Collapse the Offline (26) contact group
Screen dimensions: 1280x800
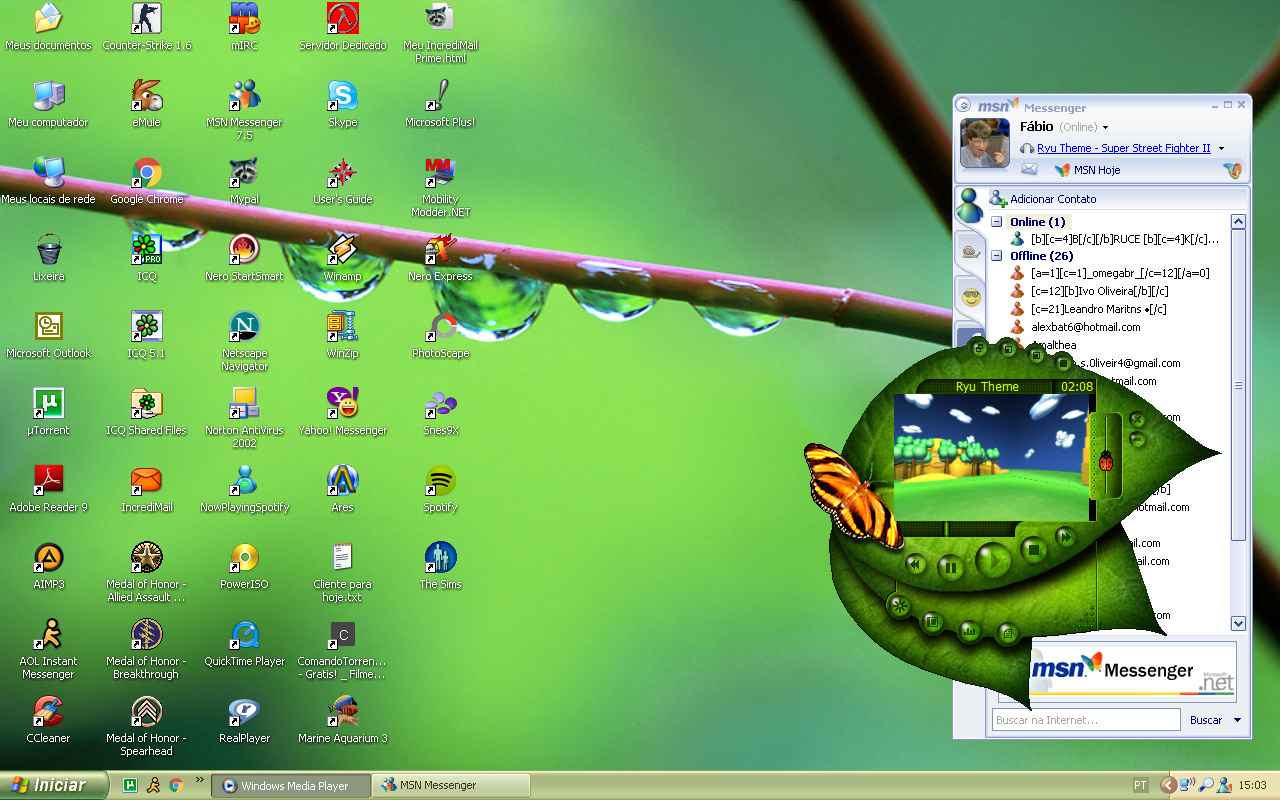pos(996,256)
